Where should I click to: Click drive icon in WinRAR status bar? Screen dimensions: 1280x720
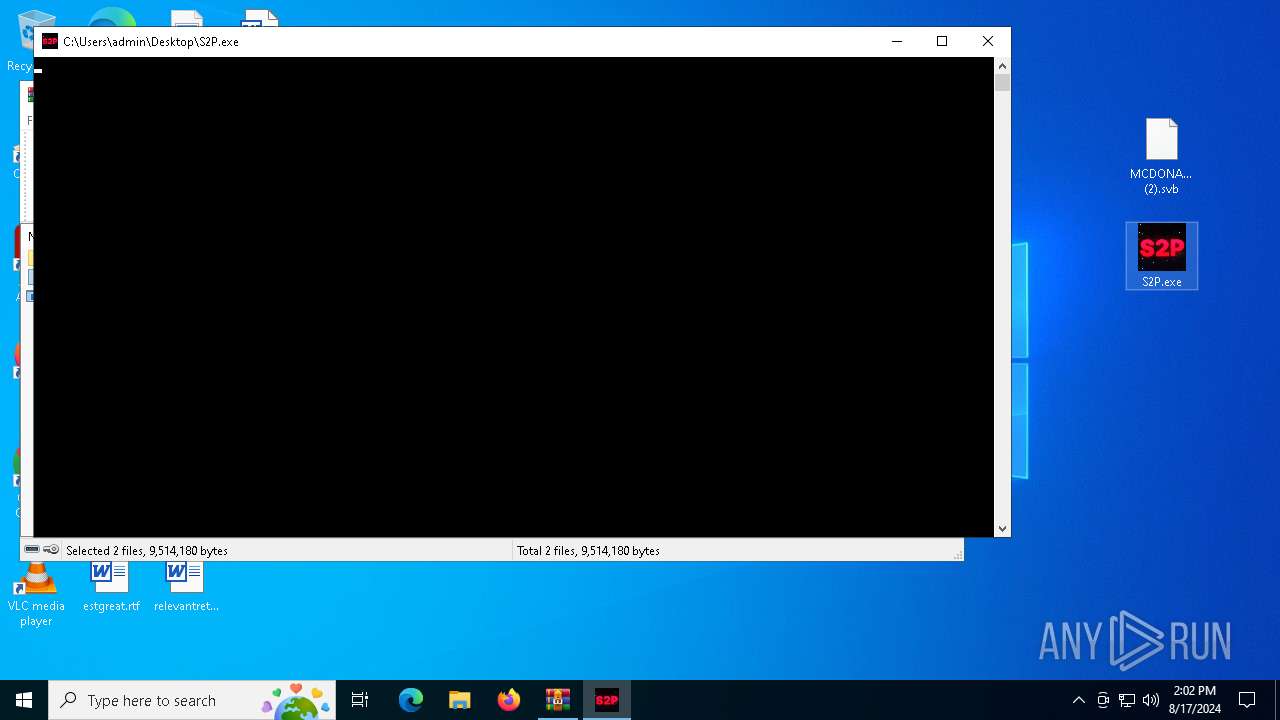coord(32,550)
